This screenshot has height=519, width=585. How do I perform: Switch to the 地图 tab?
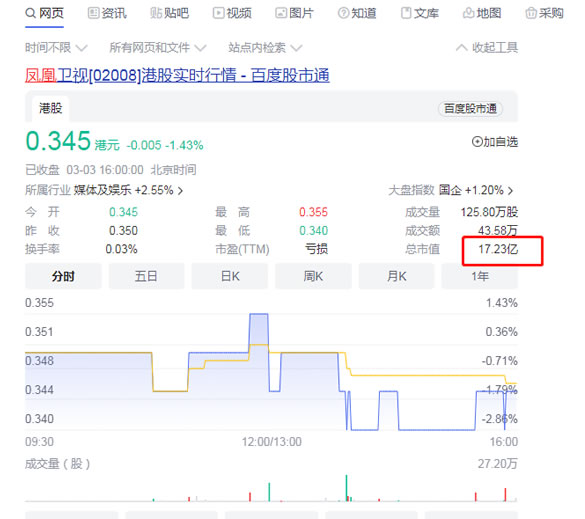point(482,14)
